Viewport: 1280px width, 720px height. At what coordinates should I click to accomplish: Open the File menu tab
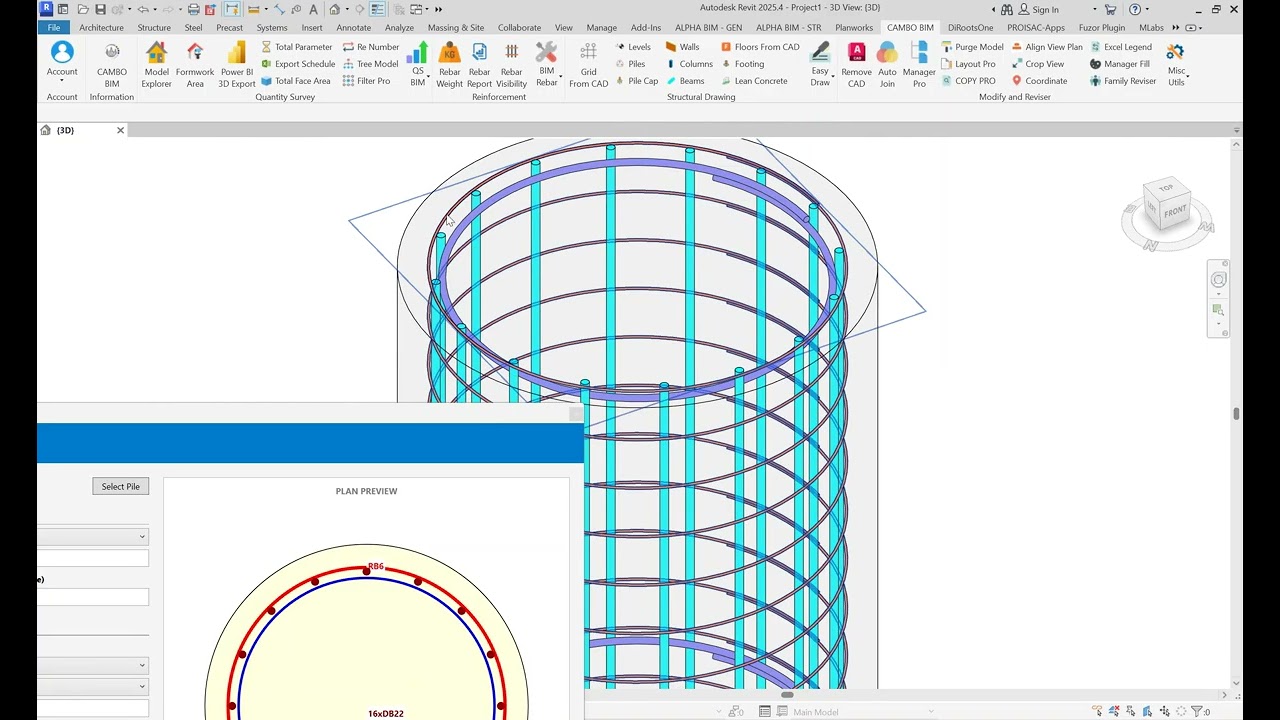54,27
